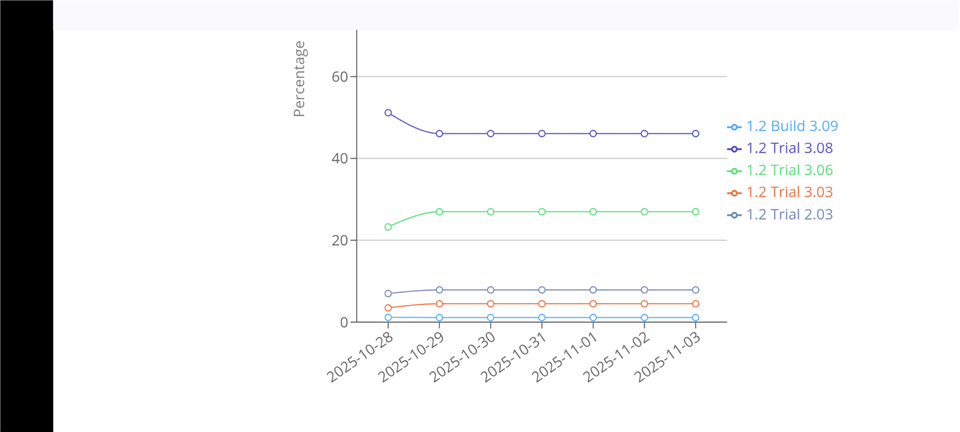This screenshot has height=432, width=960.
Task: Select Trial 3.08 data point on 2025-10-28
Action: tap(388, 113)
